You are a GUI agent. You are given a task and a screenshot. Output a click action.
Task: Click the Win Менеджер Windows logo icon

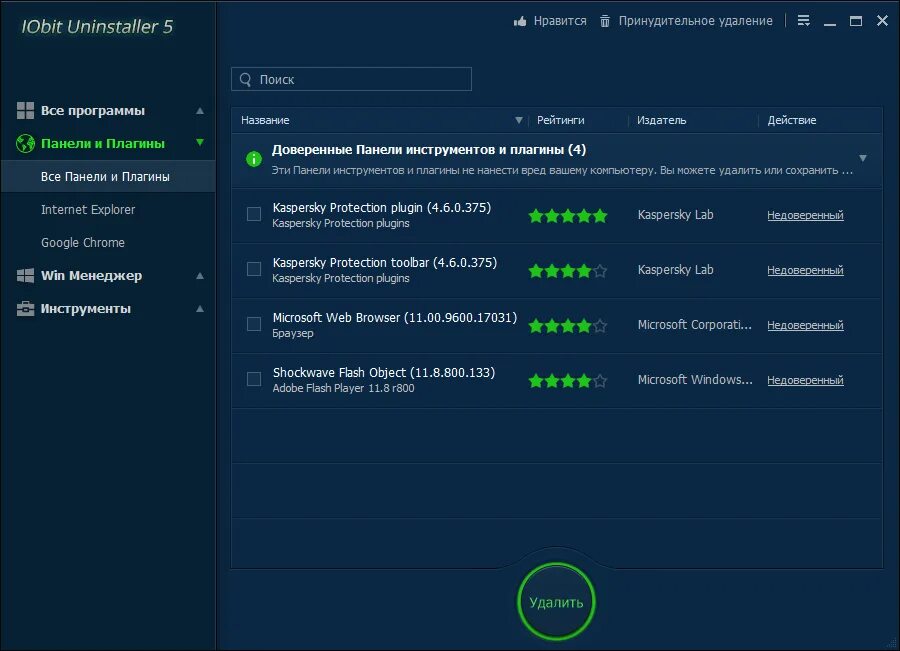tap(25, 276)
